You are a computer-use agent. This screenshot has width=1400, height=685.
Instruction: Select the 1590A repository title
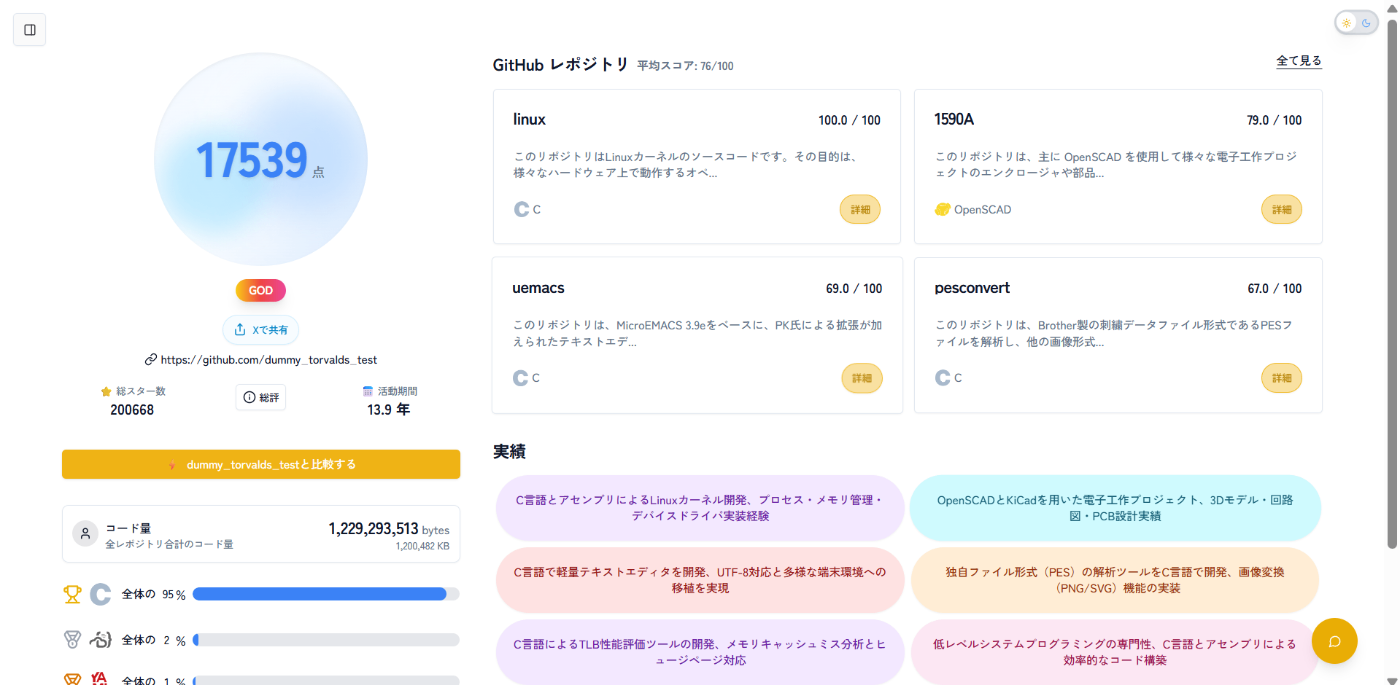[x=954, y=119]
